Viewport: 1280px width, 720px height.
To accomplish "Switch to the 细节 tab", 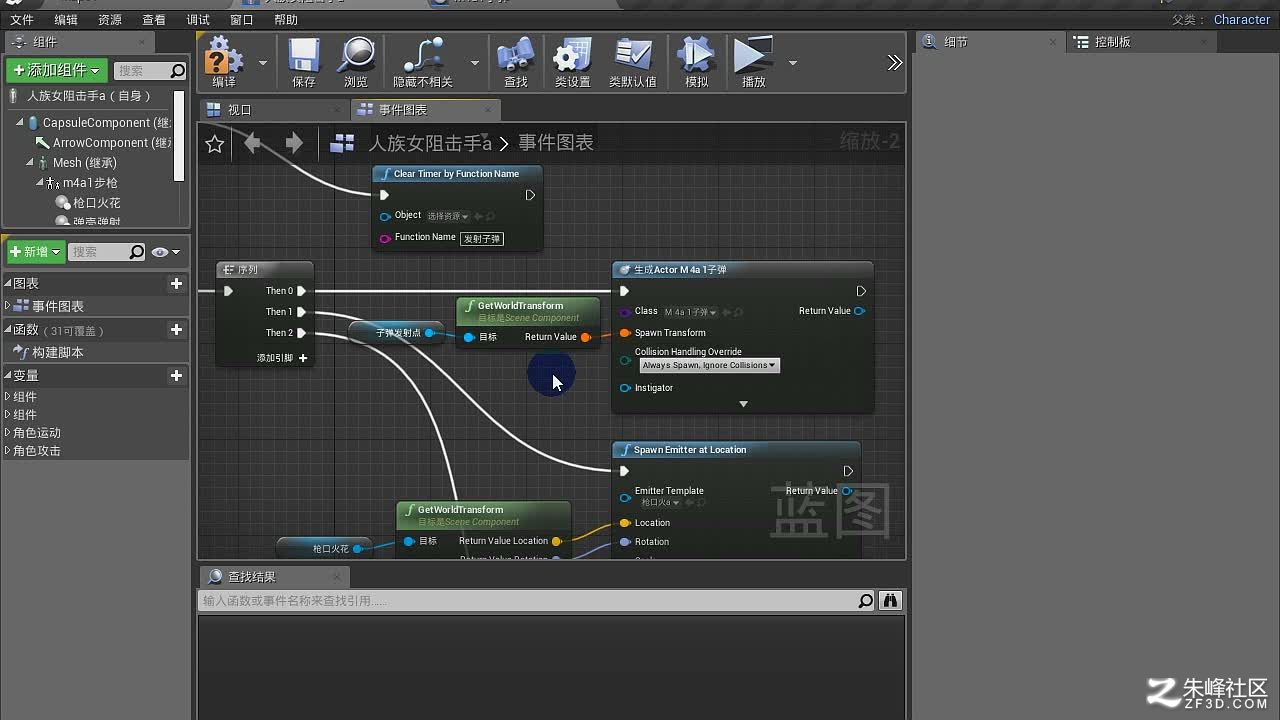I will 990,42.
